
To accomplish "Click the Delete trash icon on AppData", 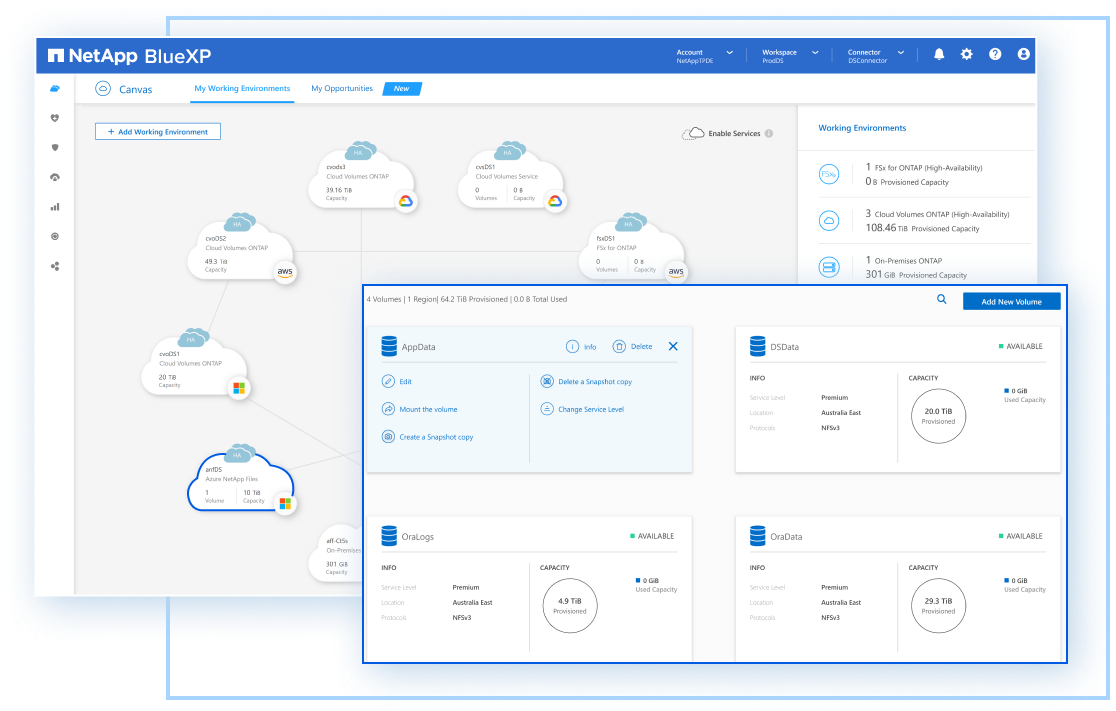I will click(x=619, y=347).
